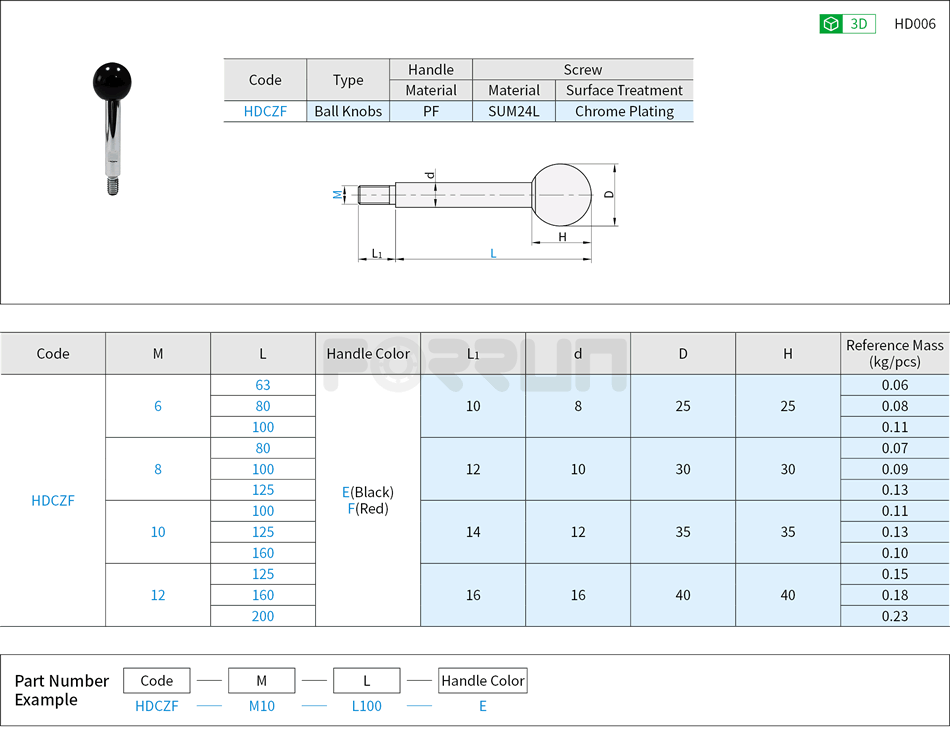
Task: Click the M8 thread size value
Action: tap(157, 469)
